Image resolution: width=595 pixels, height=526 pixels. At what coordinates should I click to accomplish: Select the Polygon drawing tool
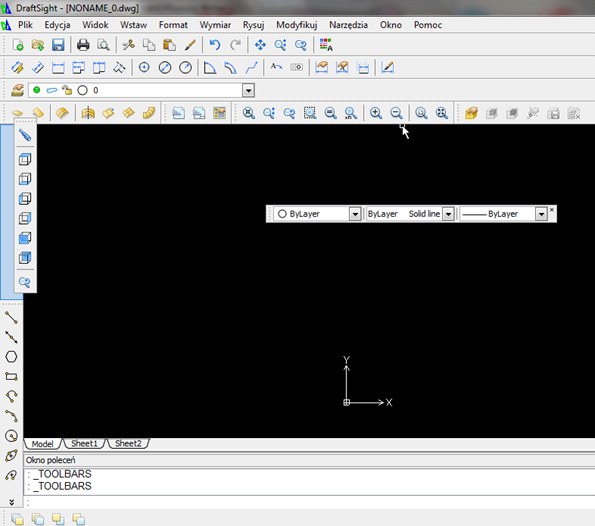click(11, 357)
